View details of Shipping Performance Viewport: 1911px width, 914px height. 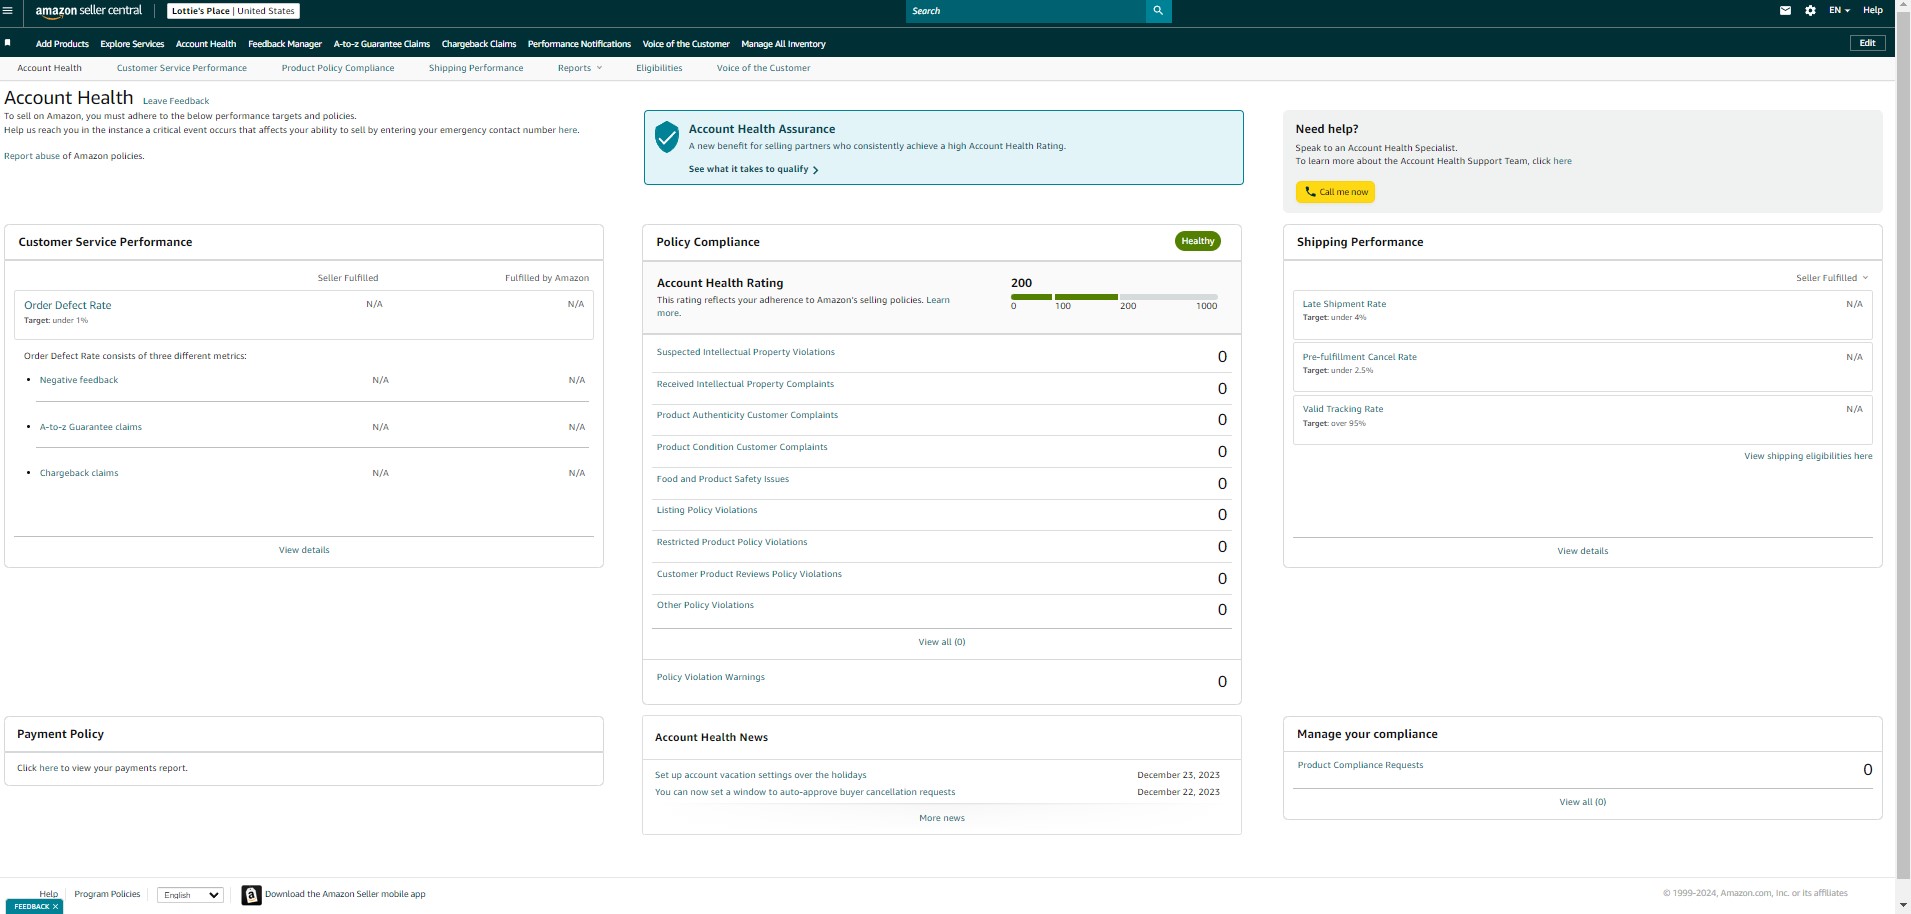[1583, 551]
